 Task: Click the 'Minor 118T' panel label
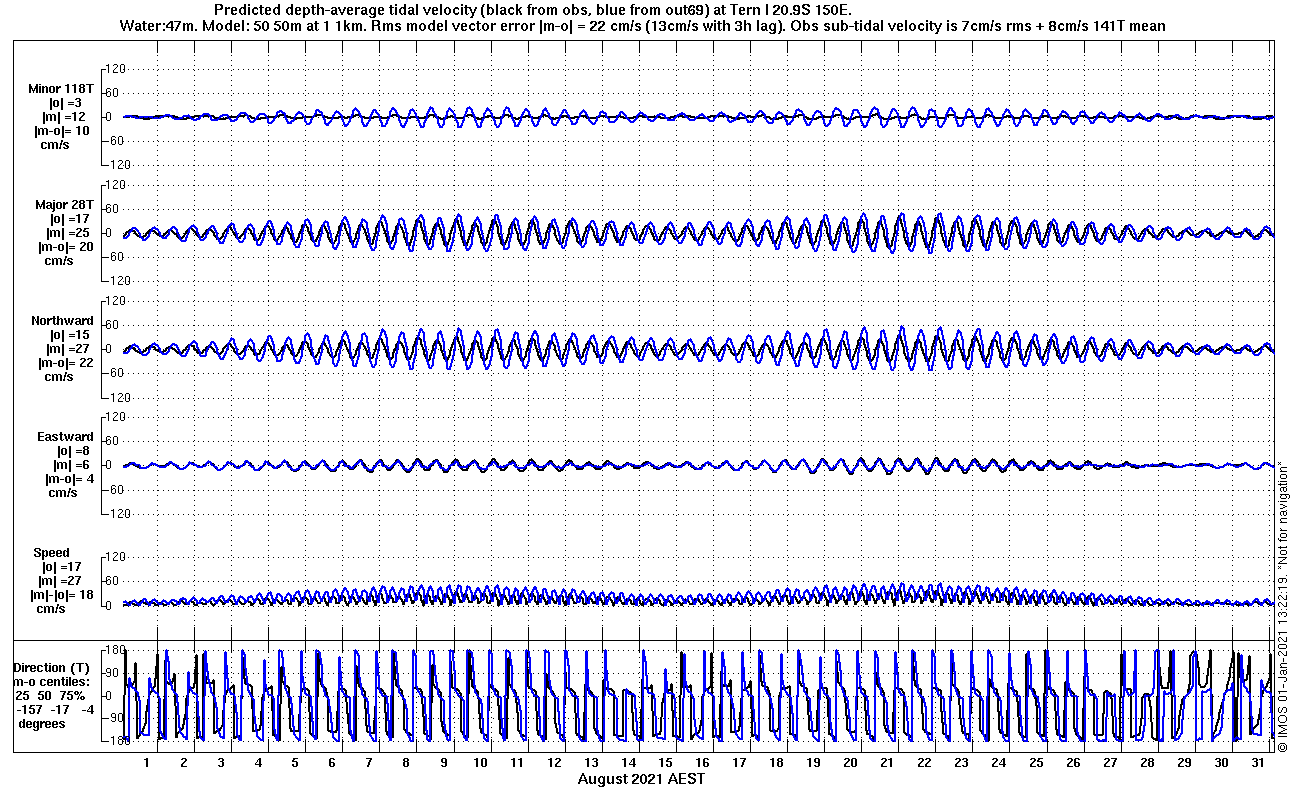coord(61,89)
